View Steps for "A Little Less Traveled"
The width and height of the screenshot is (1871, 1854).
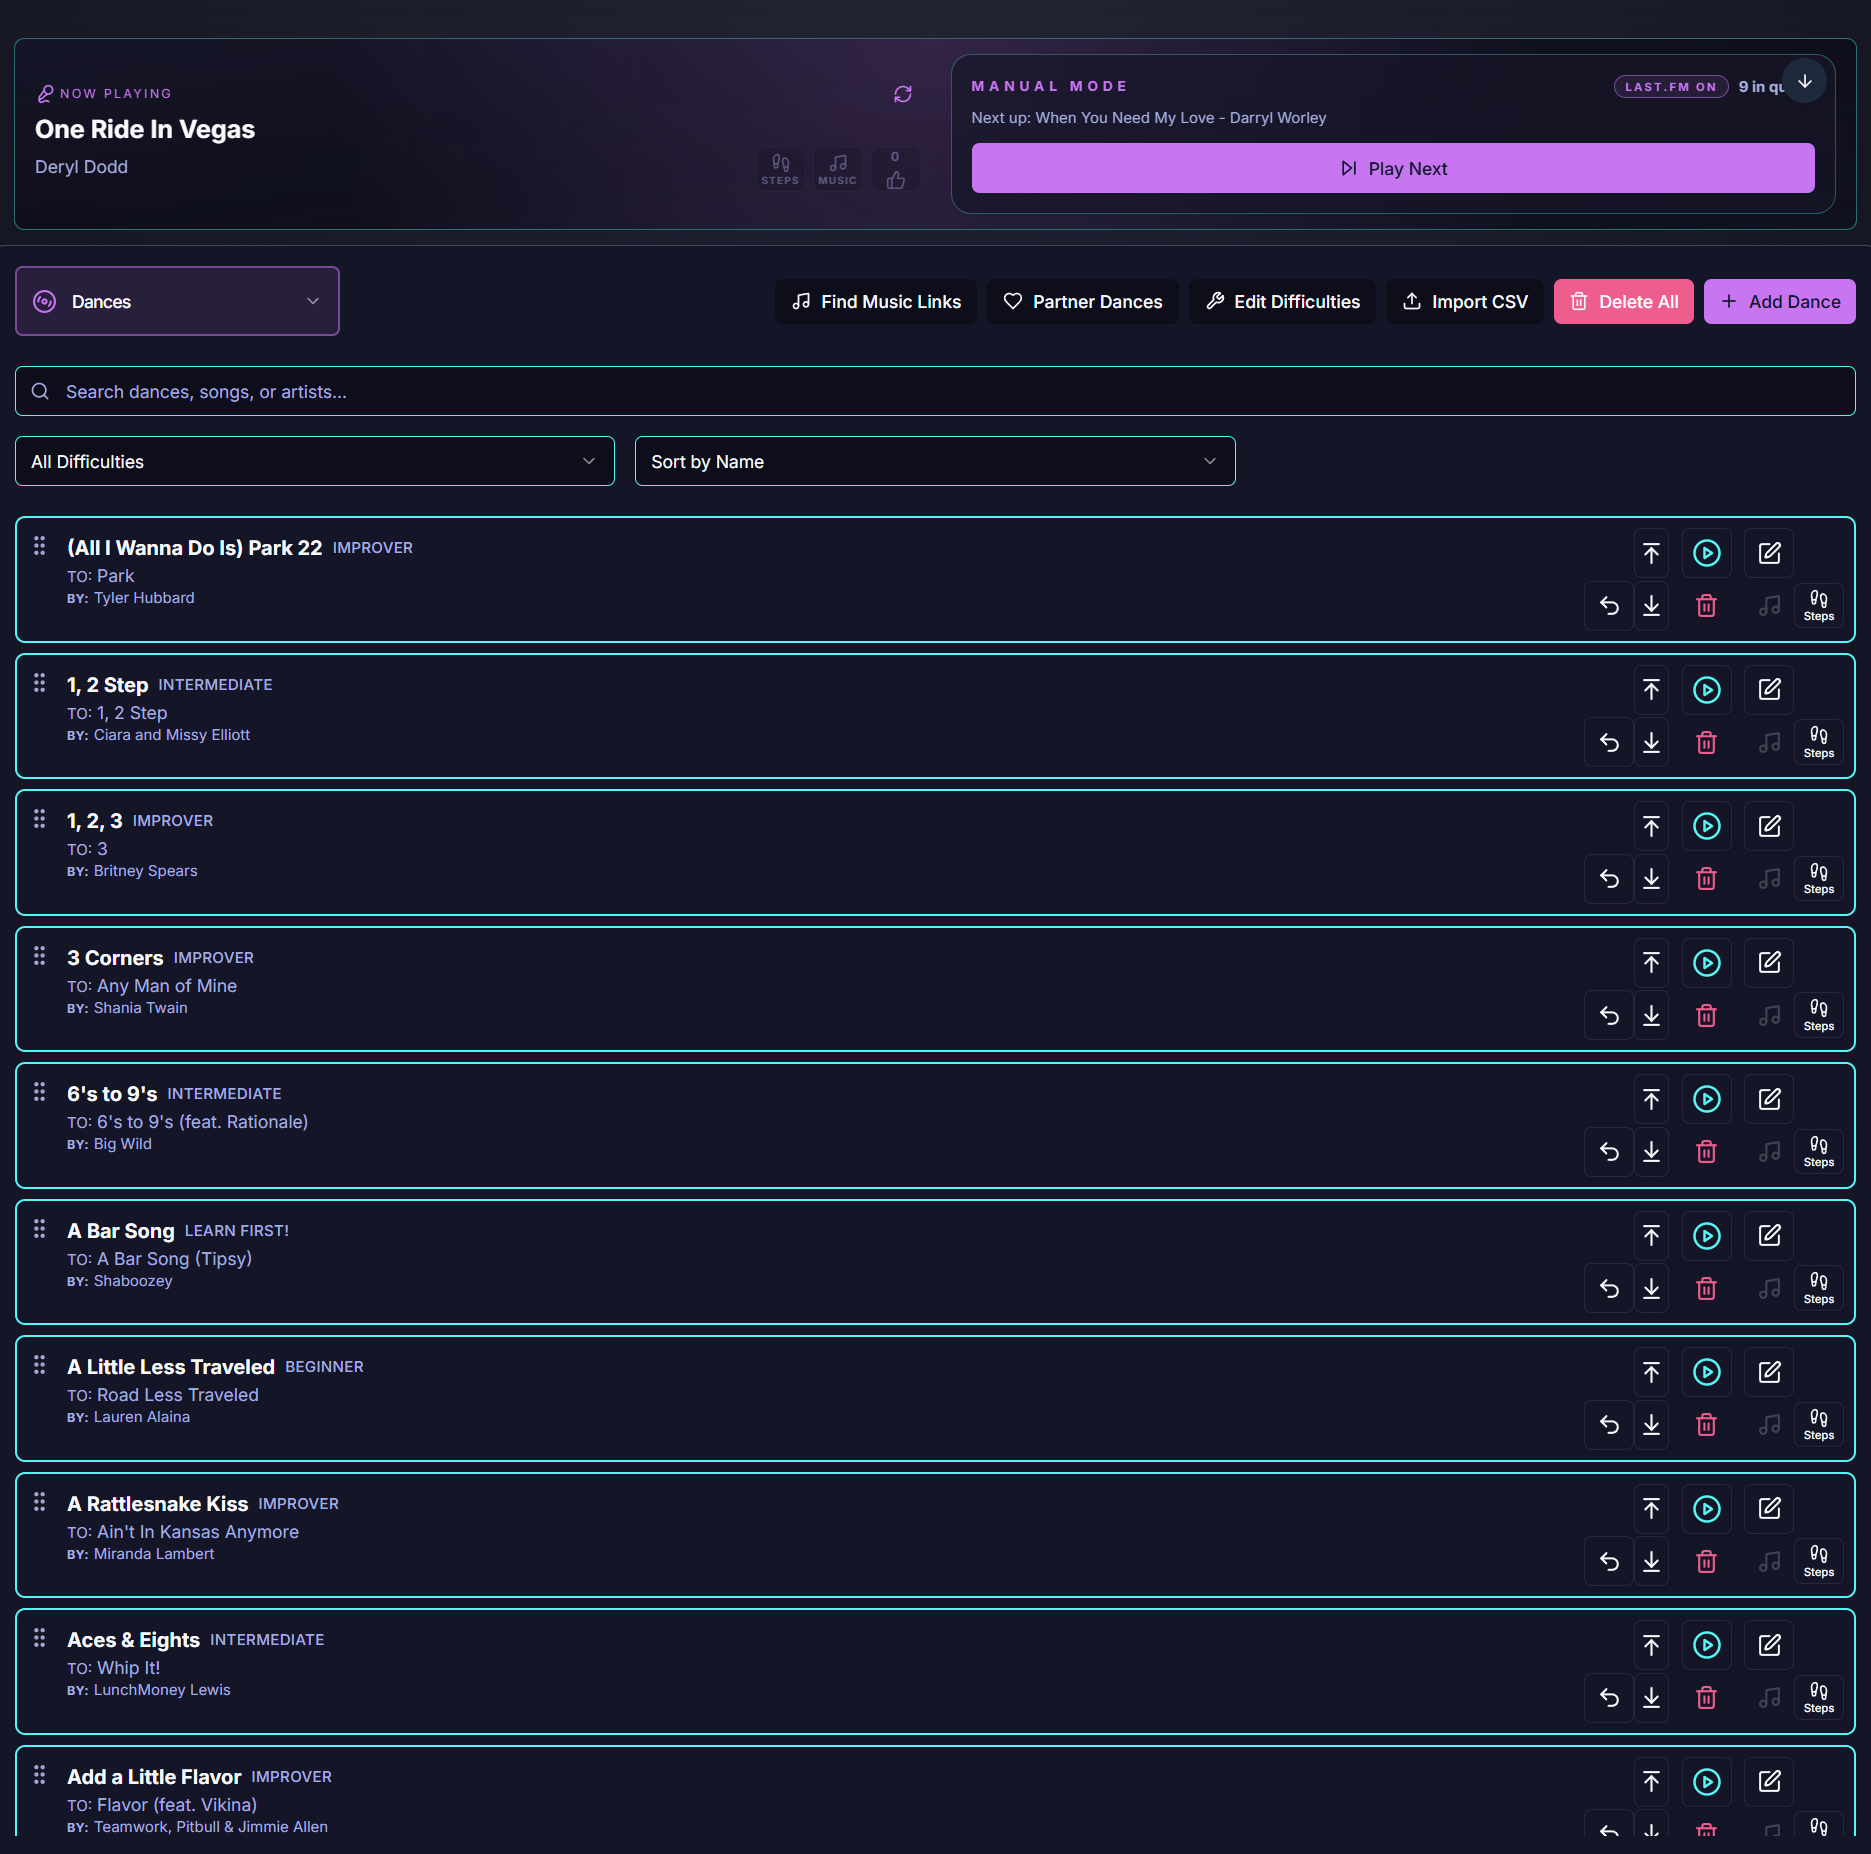[1818, 1424]
